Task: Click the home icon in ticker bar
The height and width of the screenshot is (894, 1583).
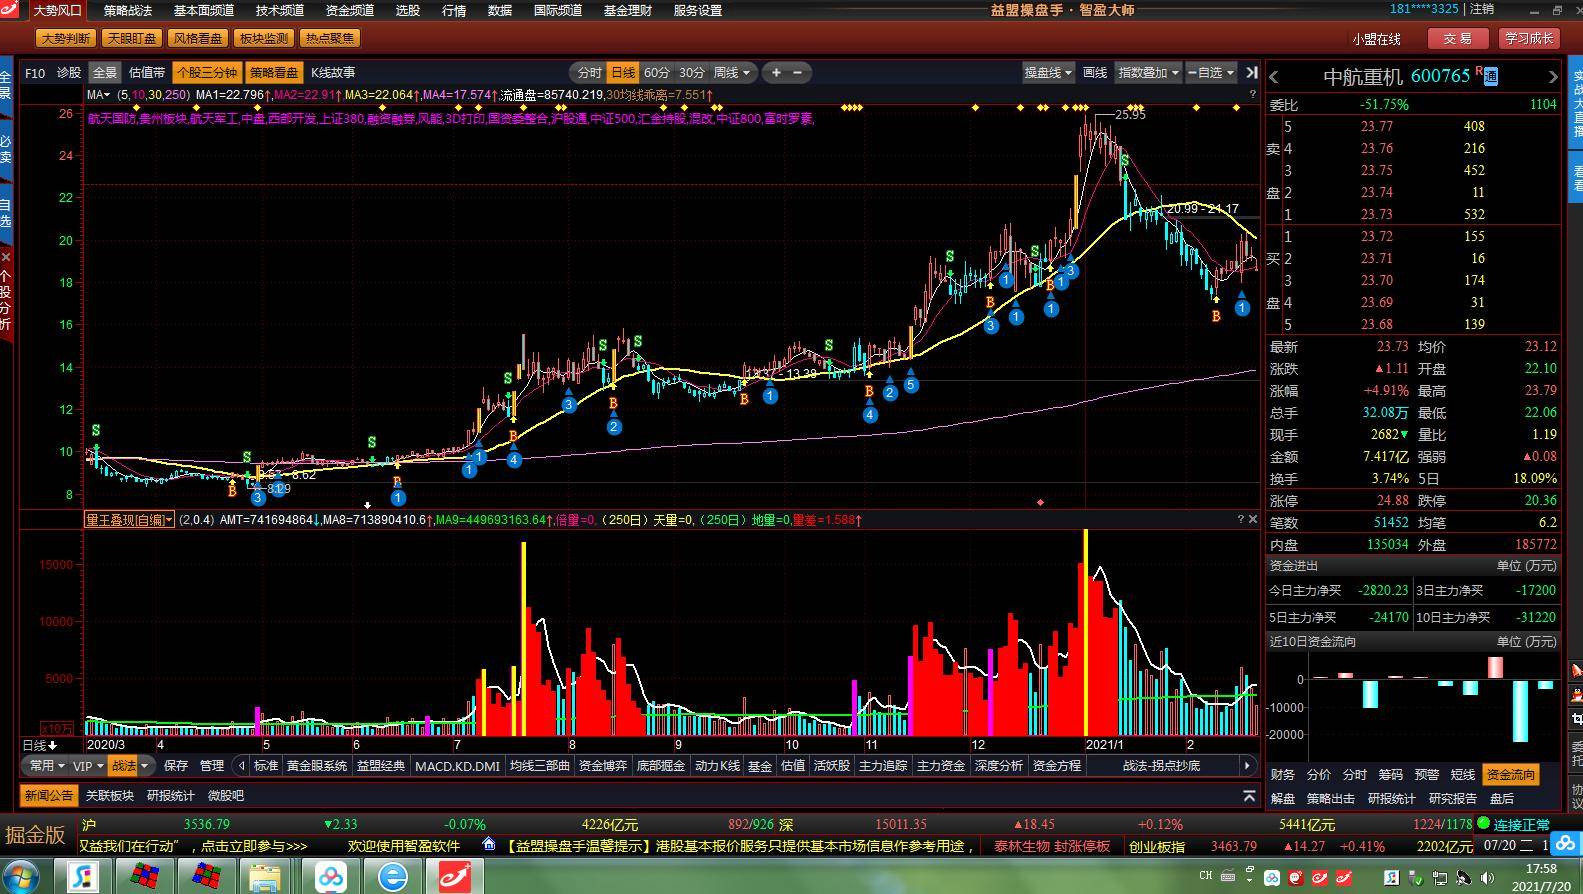Action: (x=489, y=845)
